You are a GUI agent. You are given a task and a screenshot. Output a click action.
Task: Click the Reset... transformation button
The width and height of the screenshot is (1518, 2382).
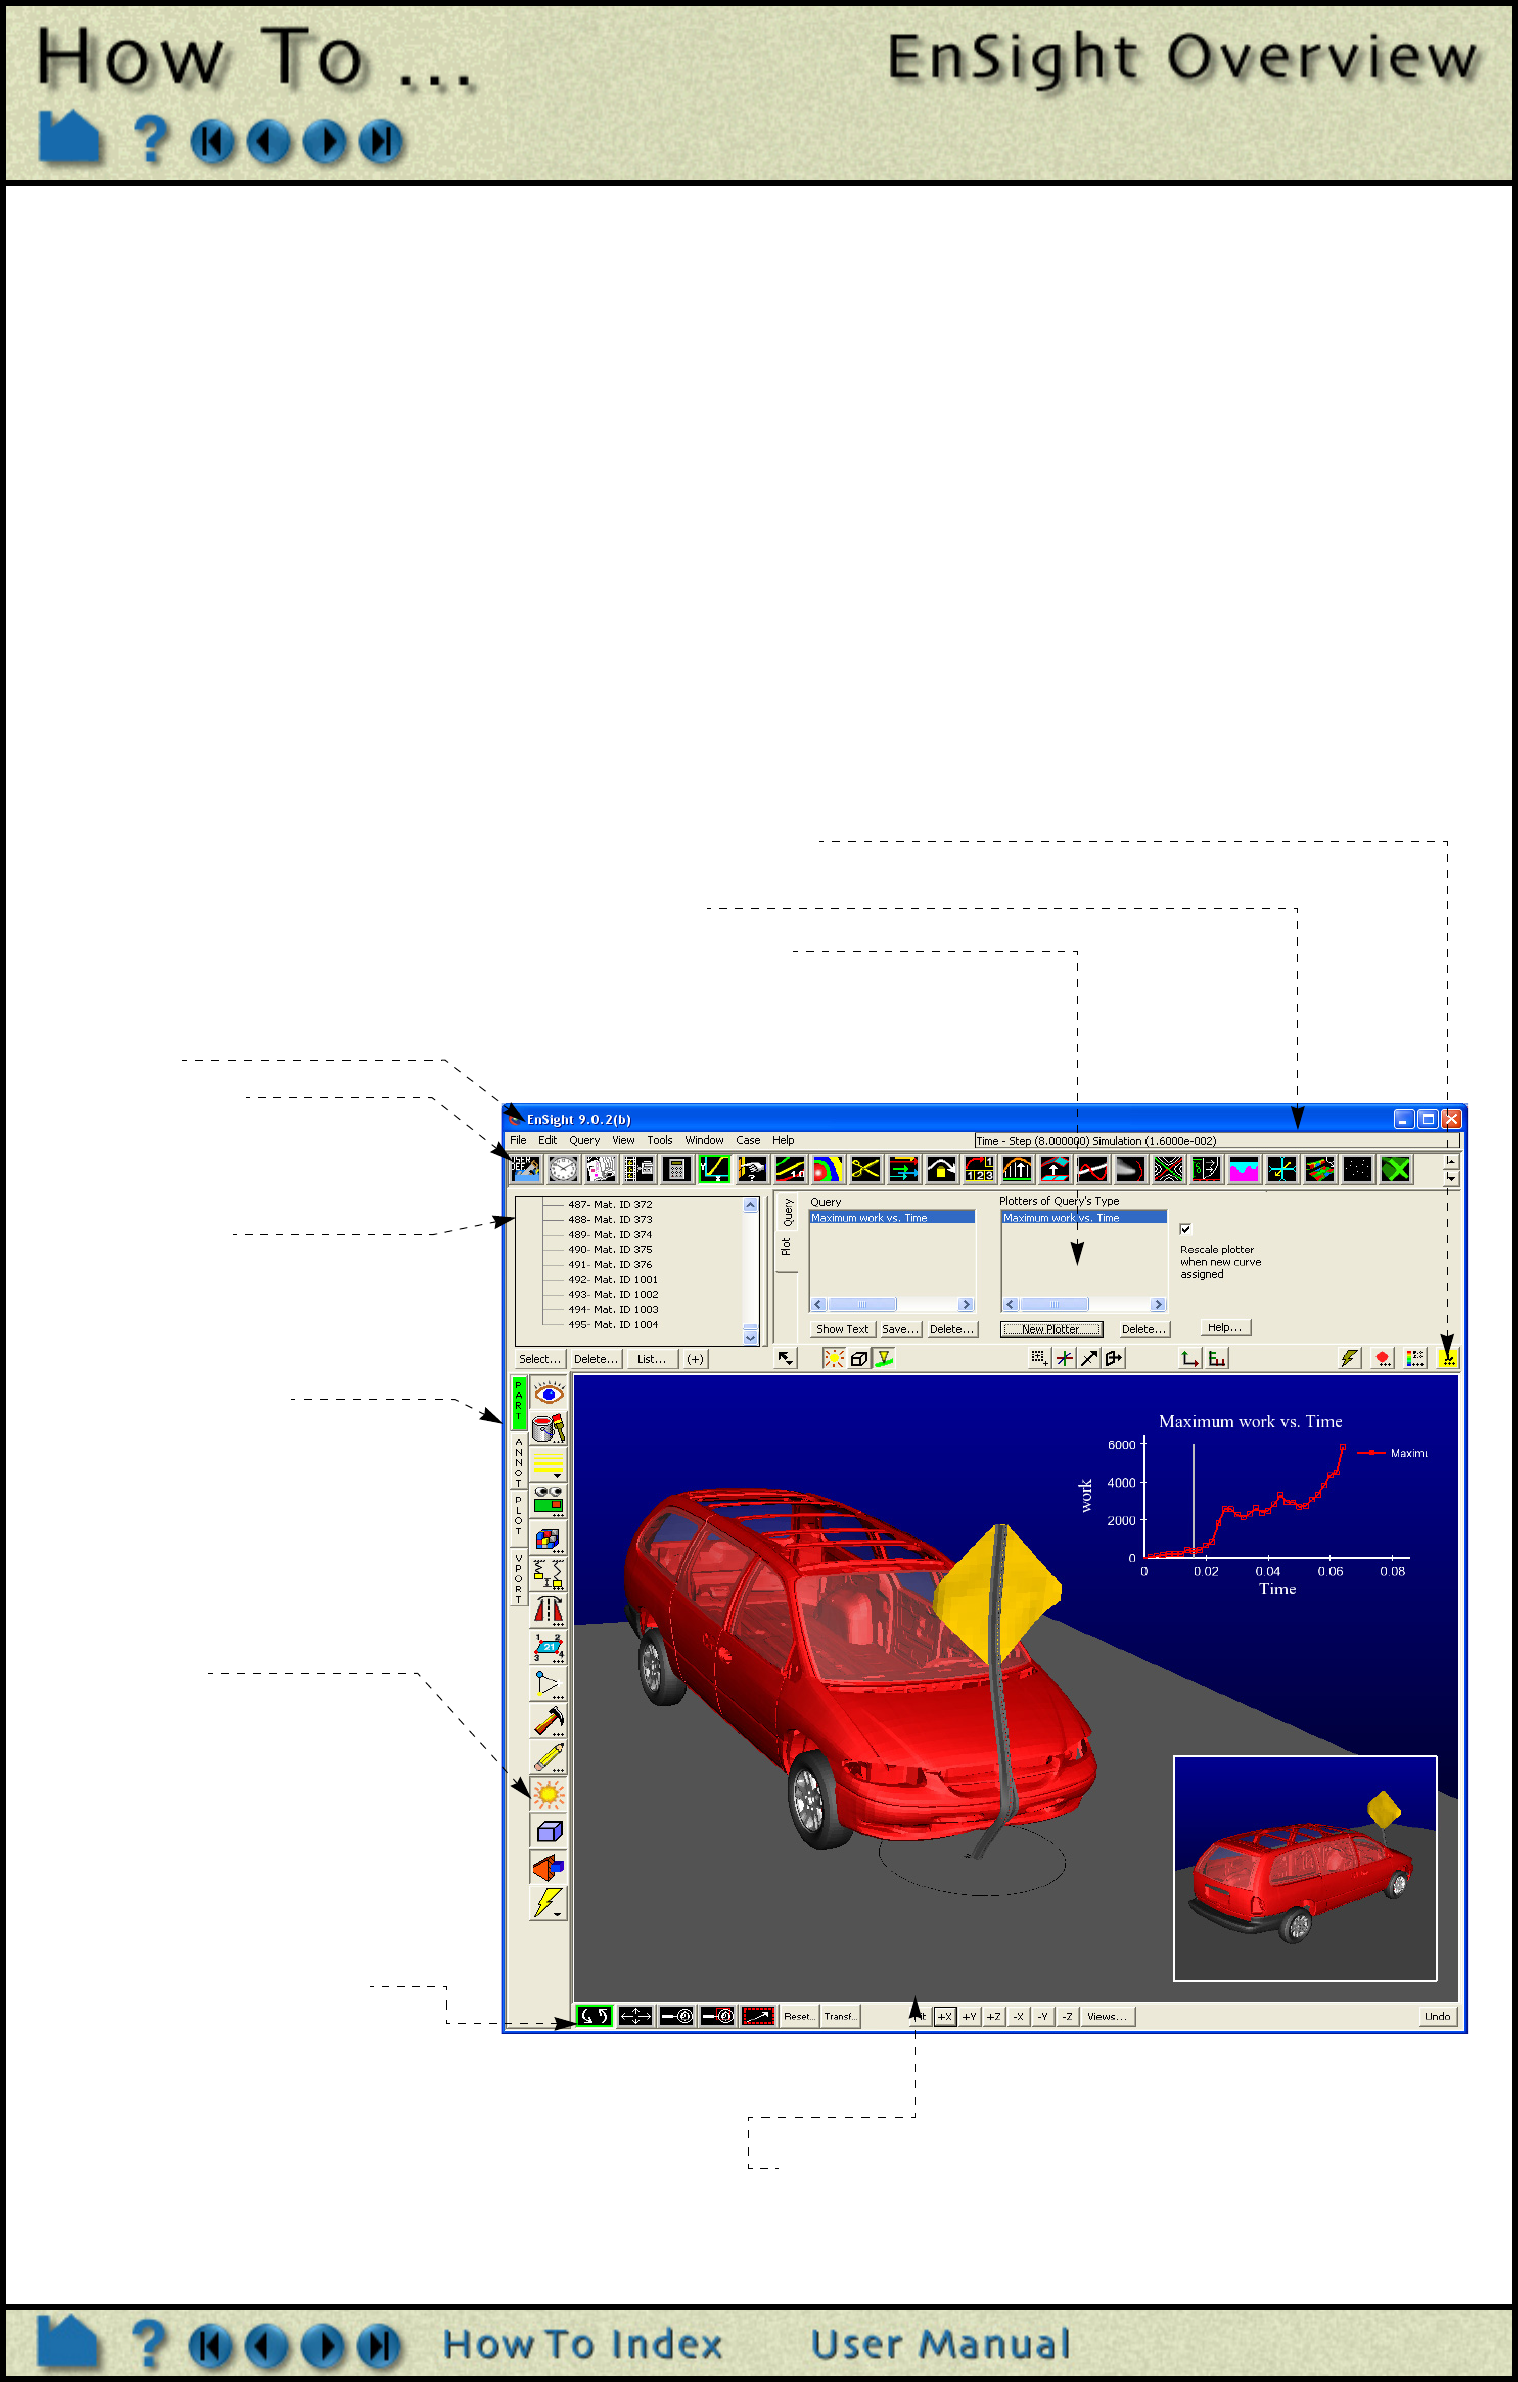(799, 2016)
